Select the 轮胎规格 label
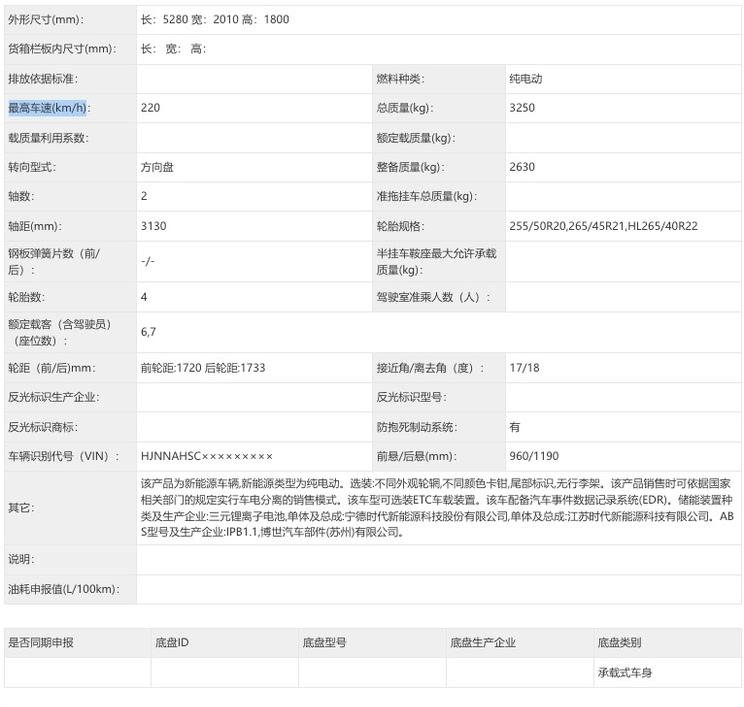The image size is (744, 707). pos(400,226)
